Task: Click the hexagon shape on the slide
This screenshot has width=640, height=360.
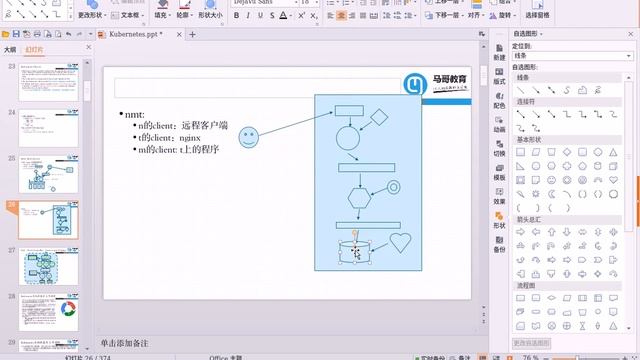Action: click(360, 198)
